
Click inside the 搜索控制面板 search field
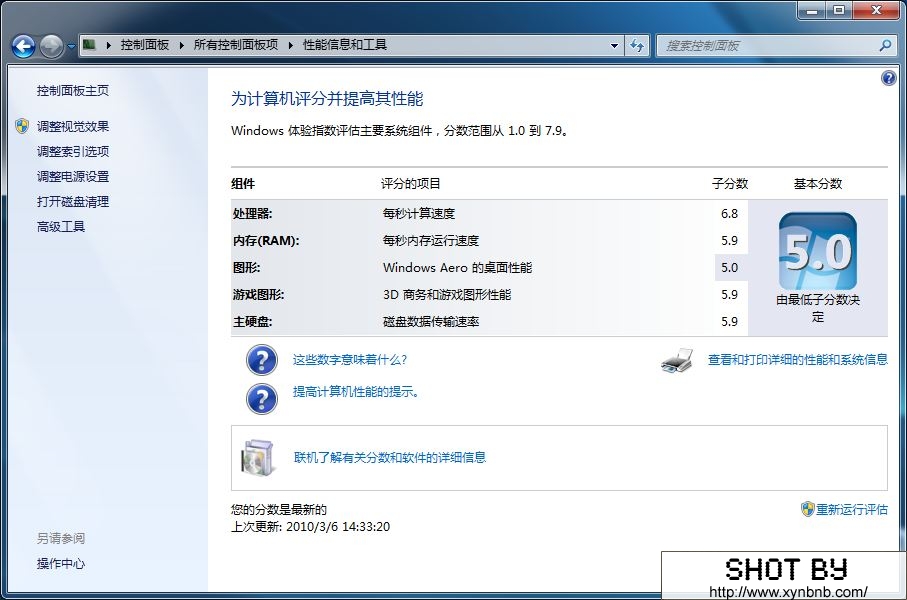tap(765, 45)
